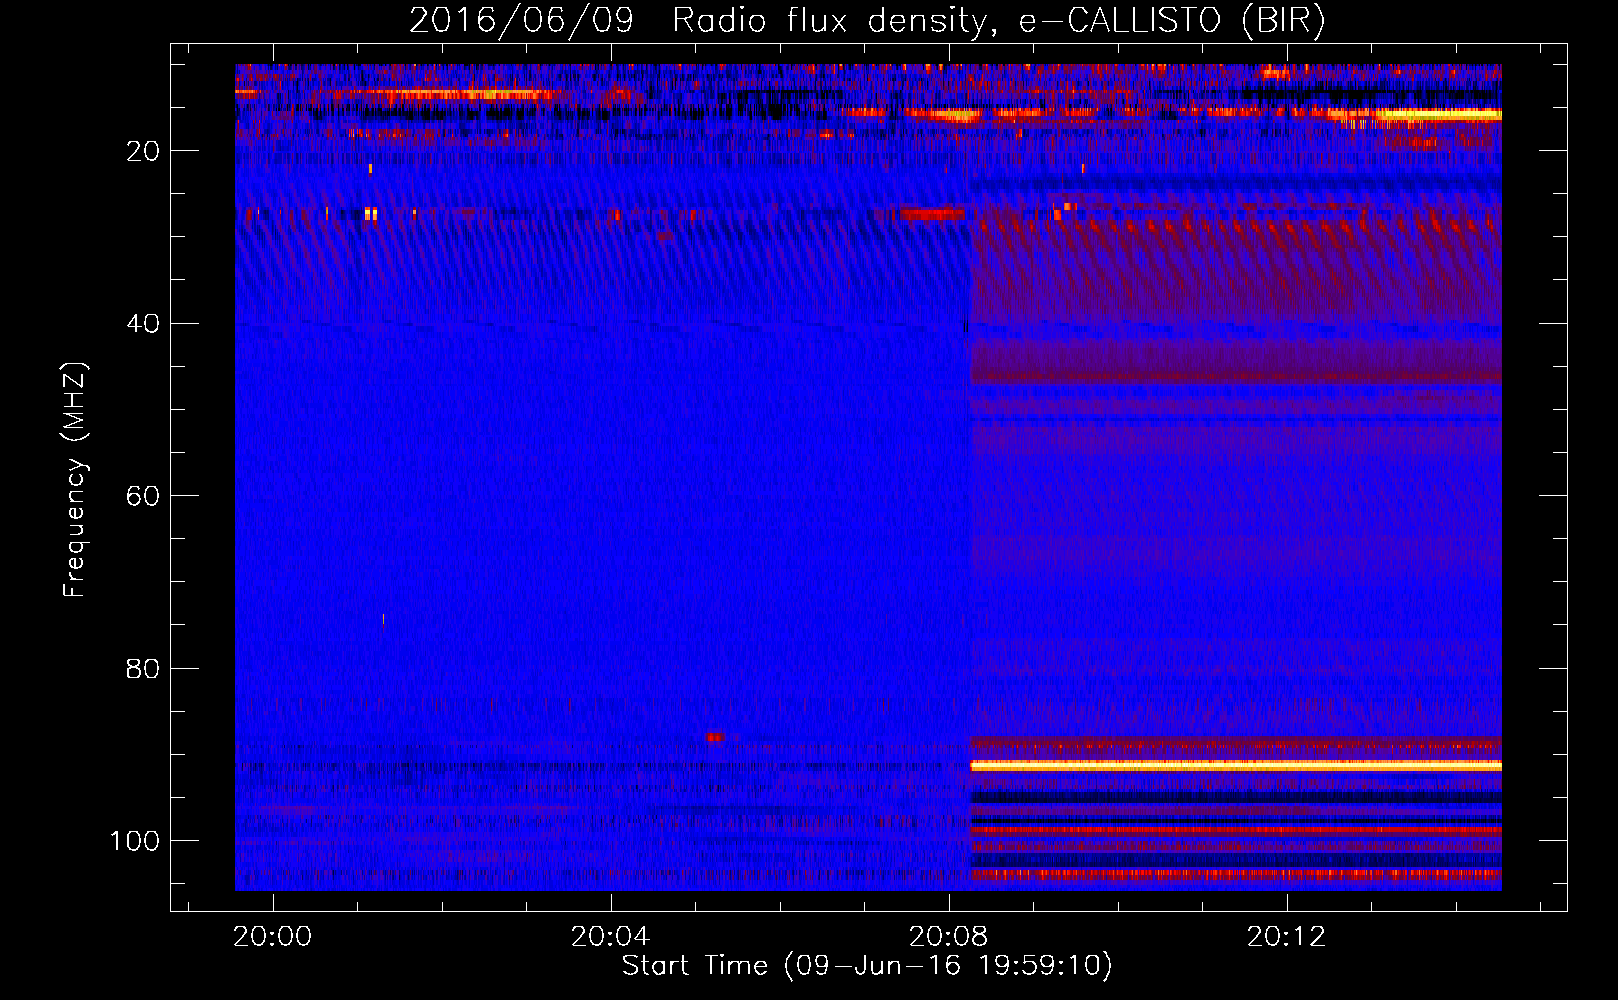Click the '40' frequency tick label
This screenshot has width=1618, height=1000.
pos(143,324)
